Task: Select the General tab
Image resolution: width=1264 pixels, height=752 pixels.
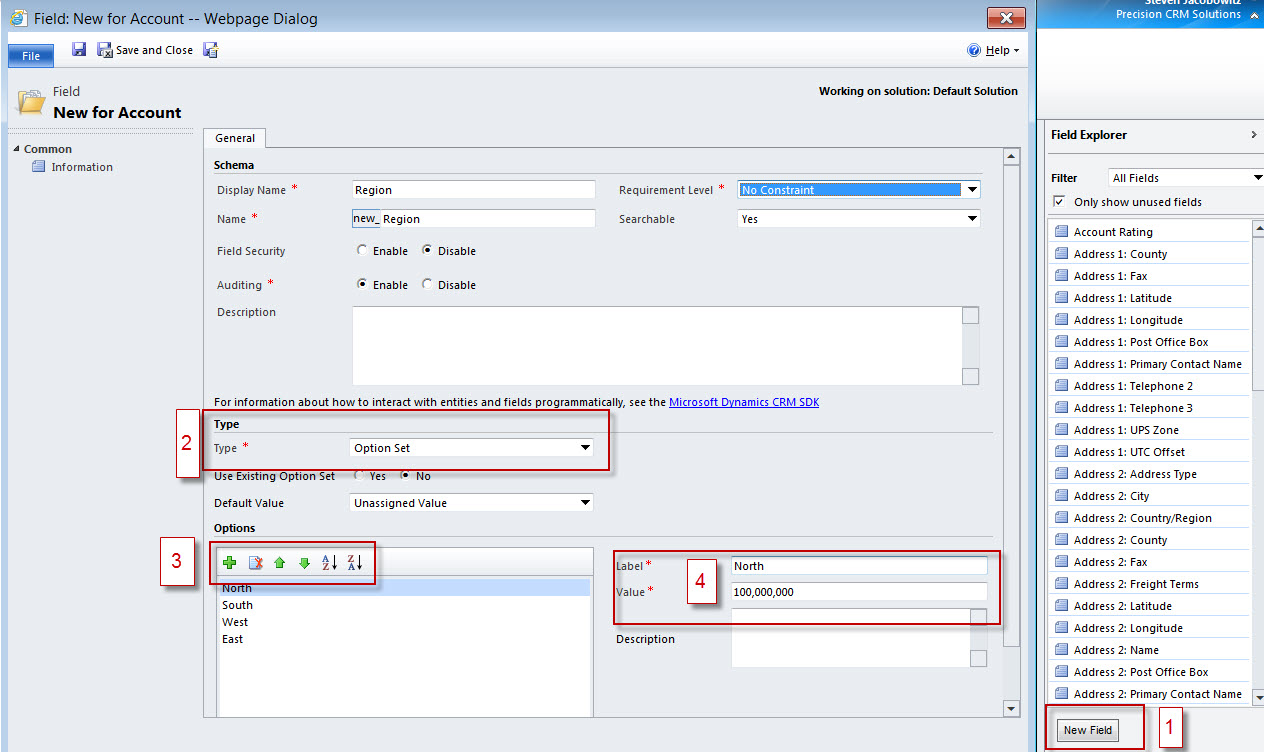Action: point(235,139)
